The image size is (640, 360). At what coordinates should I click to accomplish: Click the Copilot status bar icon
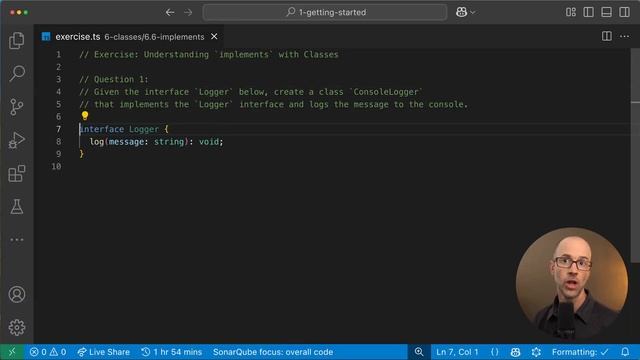(x=515, y=352)
